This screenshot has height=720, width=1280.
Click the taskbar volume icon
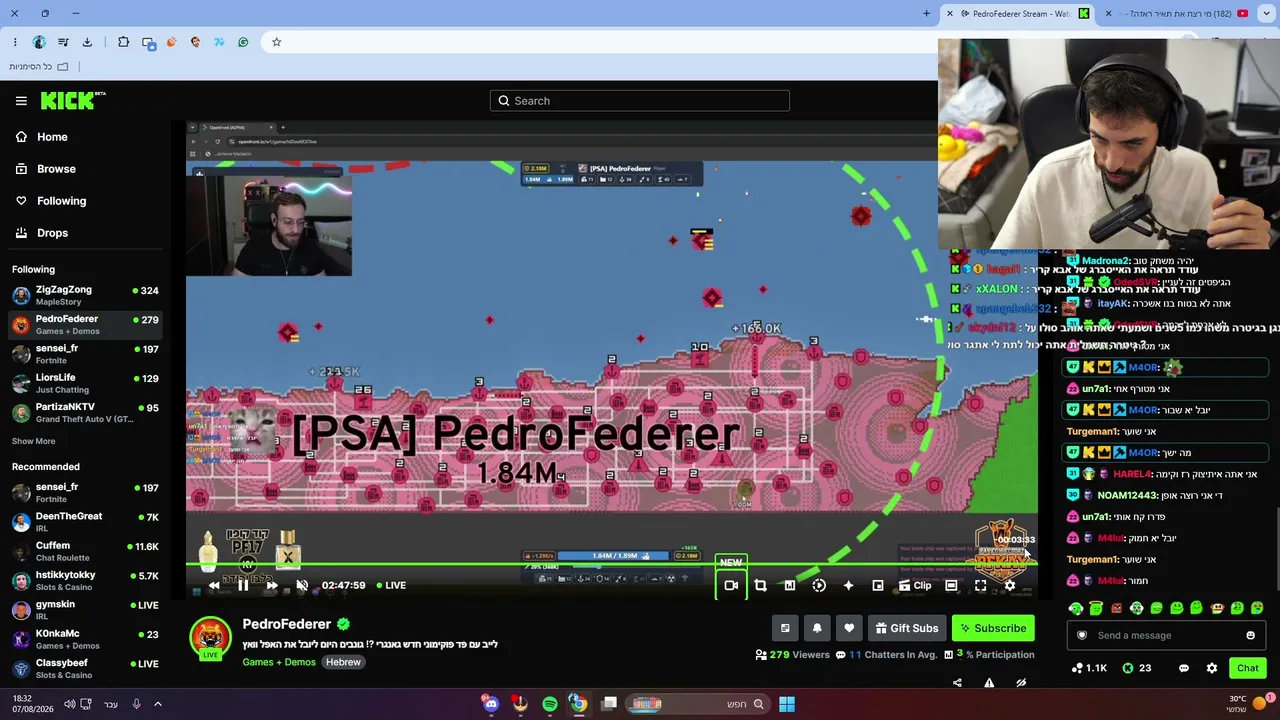pos(69,704)
